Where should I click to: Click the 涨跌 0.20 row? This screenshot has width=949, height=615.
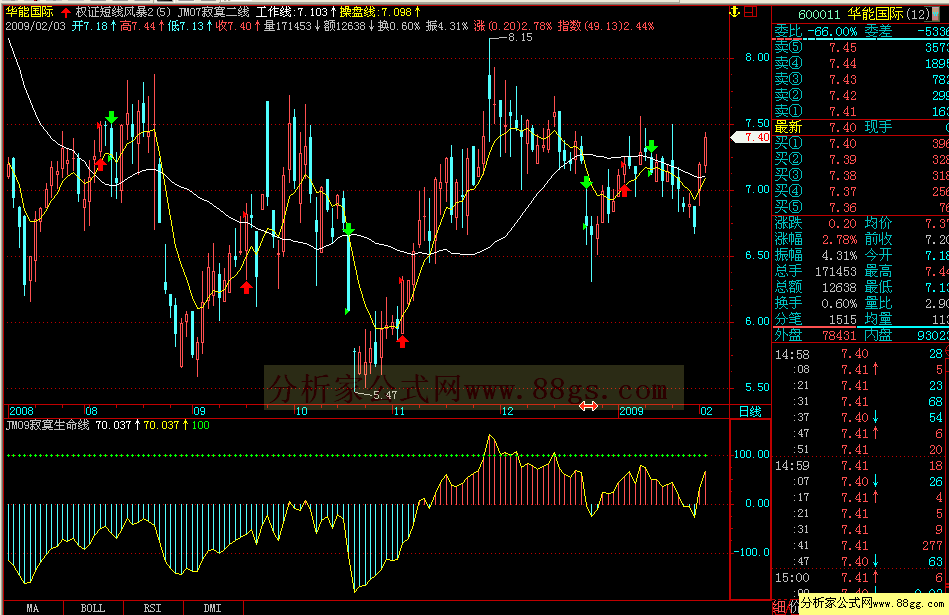click(816, 223)
